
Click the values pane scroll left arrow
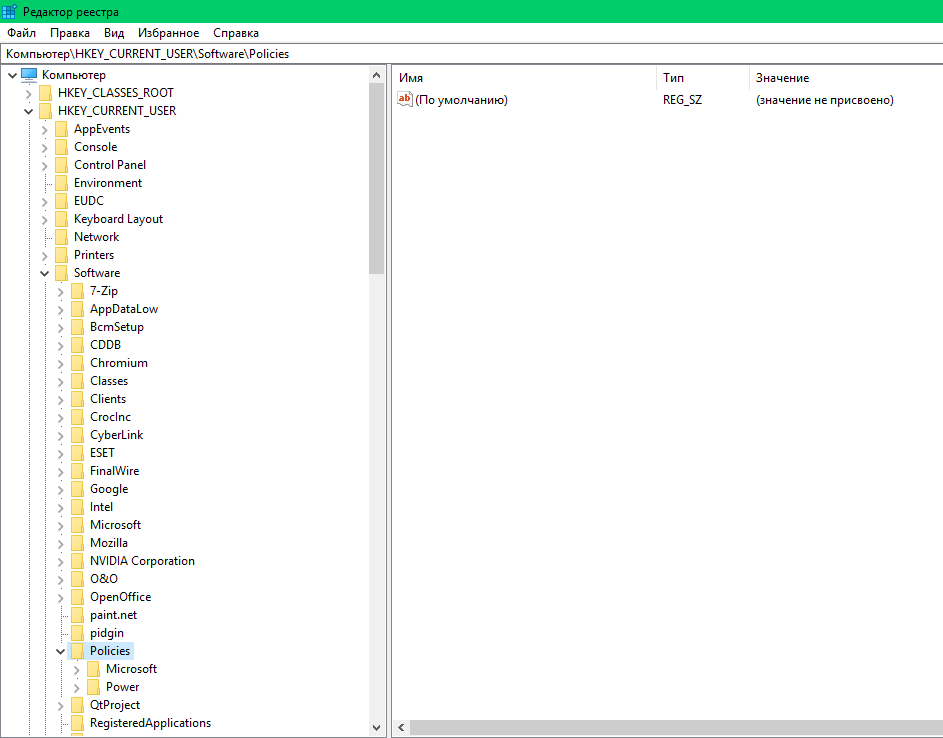tap(401, 728)
